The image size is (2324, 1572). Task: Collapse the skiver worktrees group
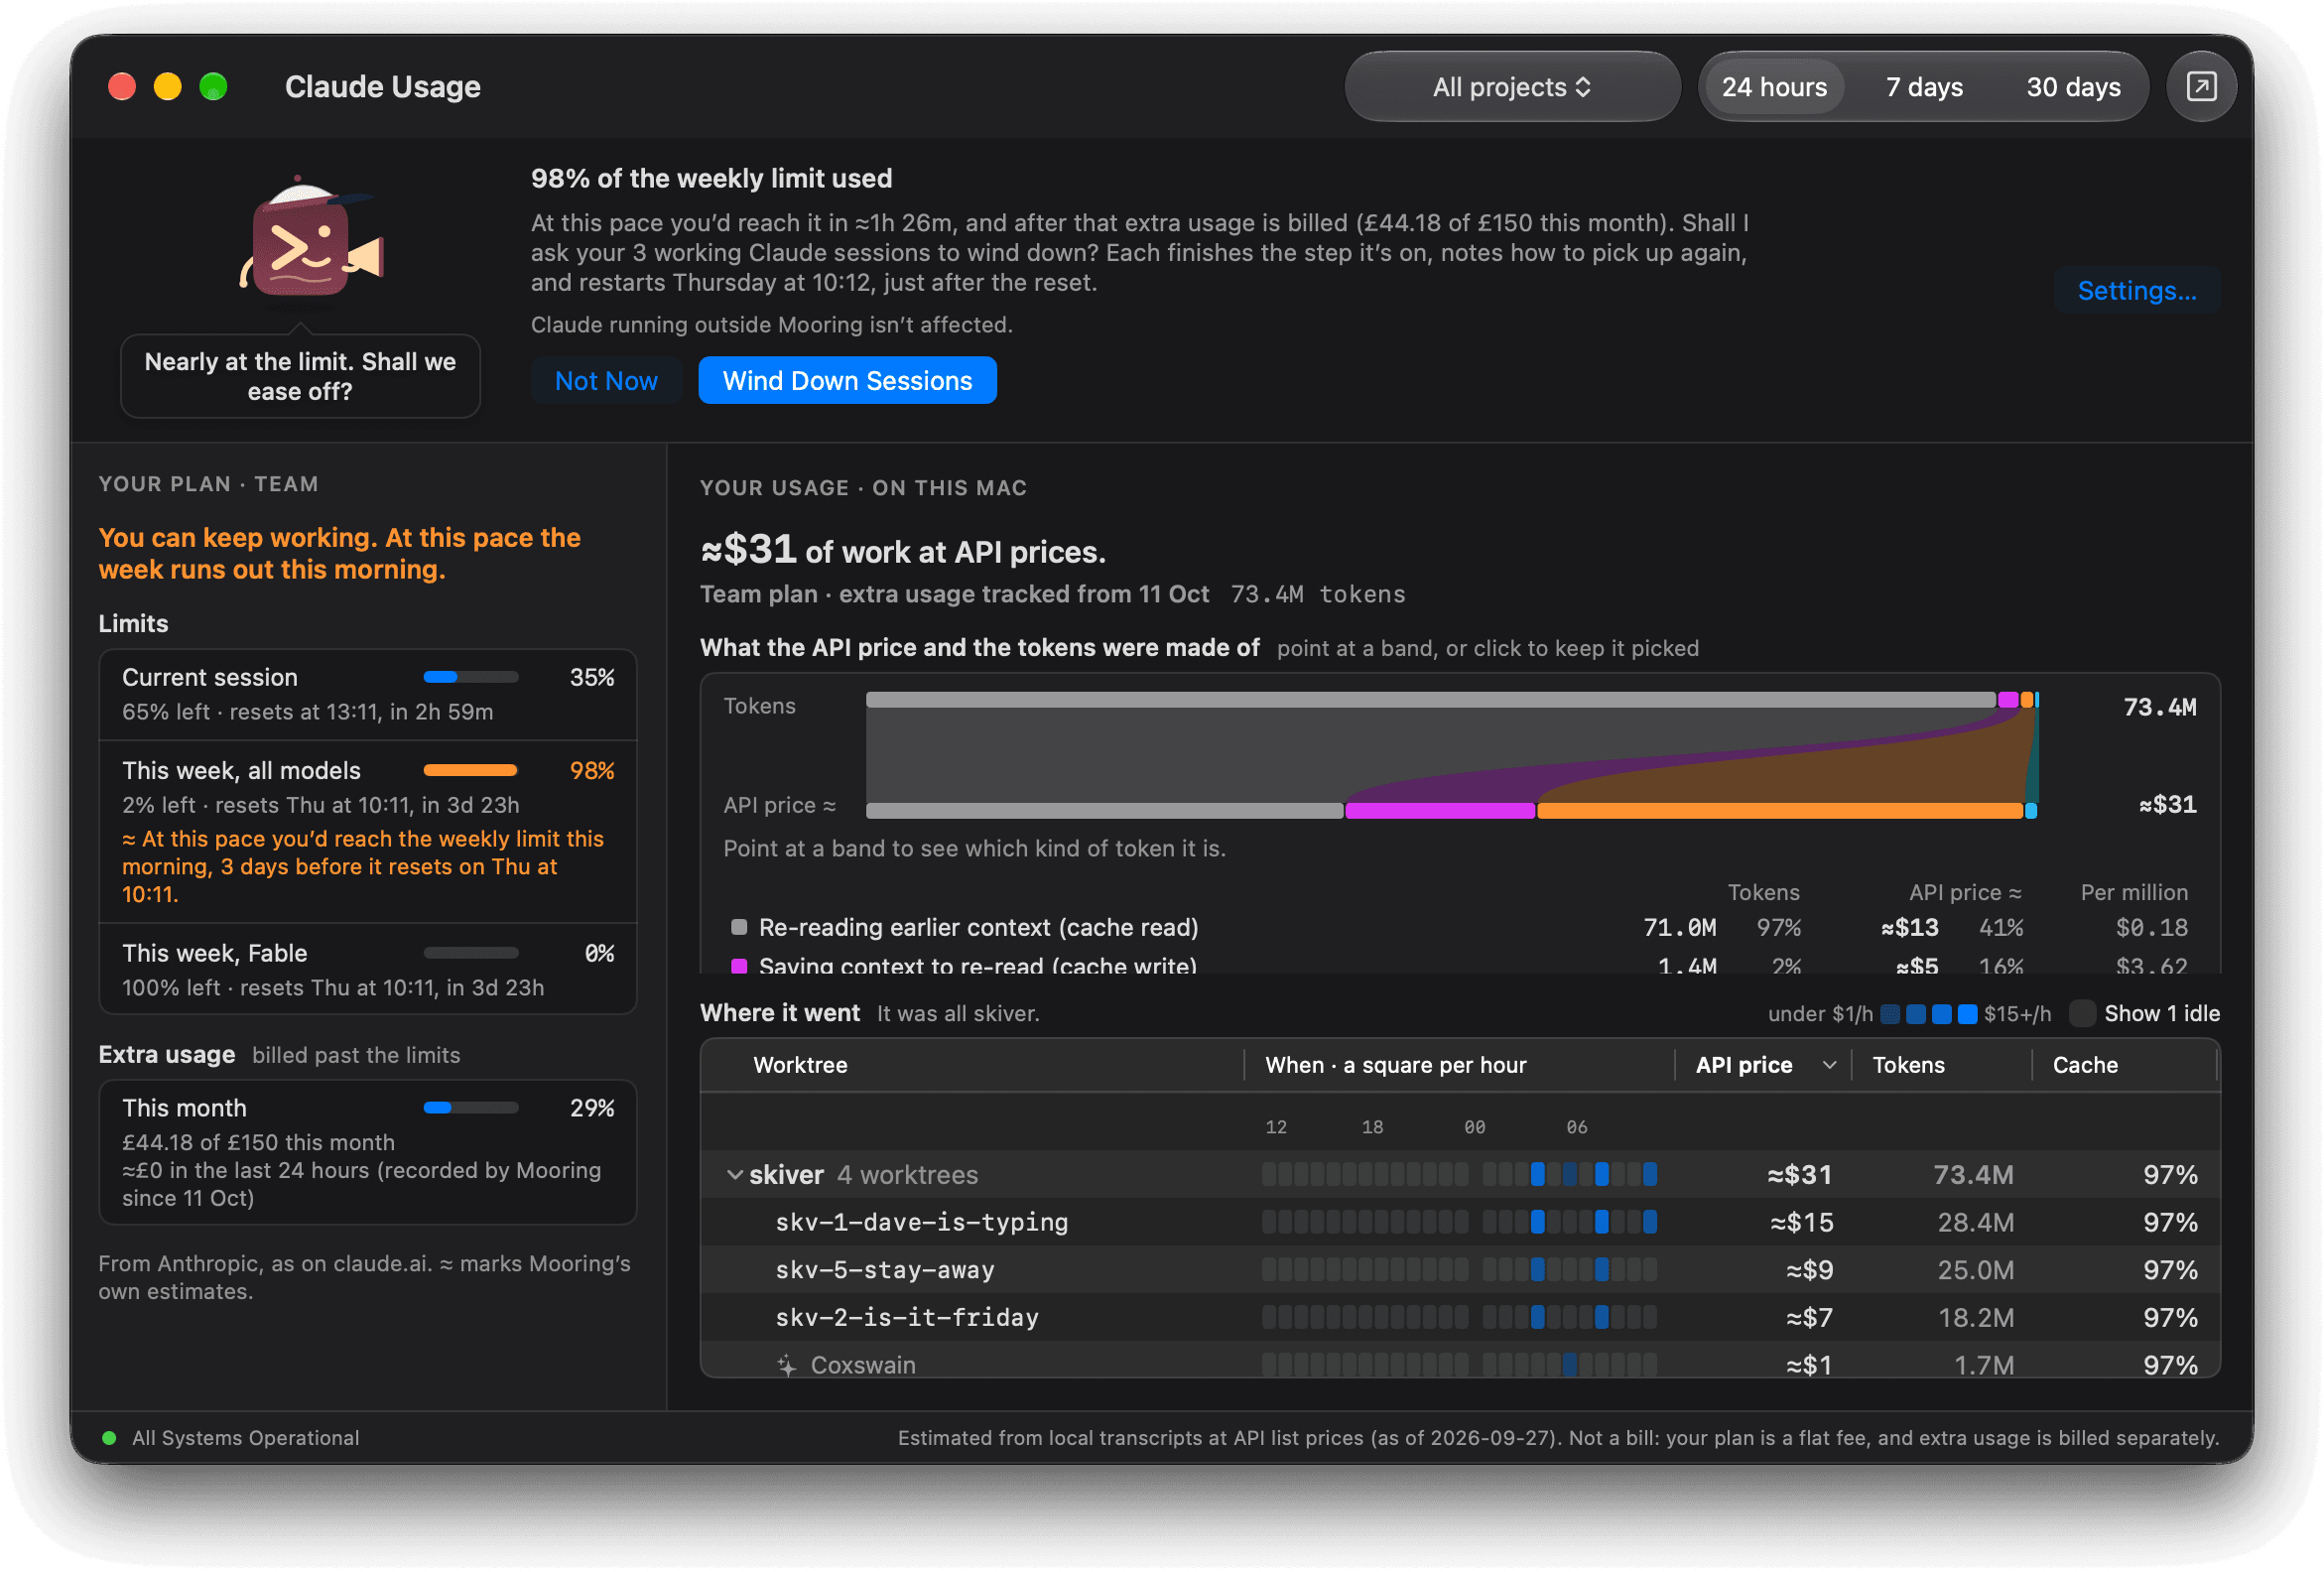point(735,1174)
